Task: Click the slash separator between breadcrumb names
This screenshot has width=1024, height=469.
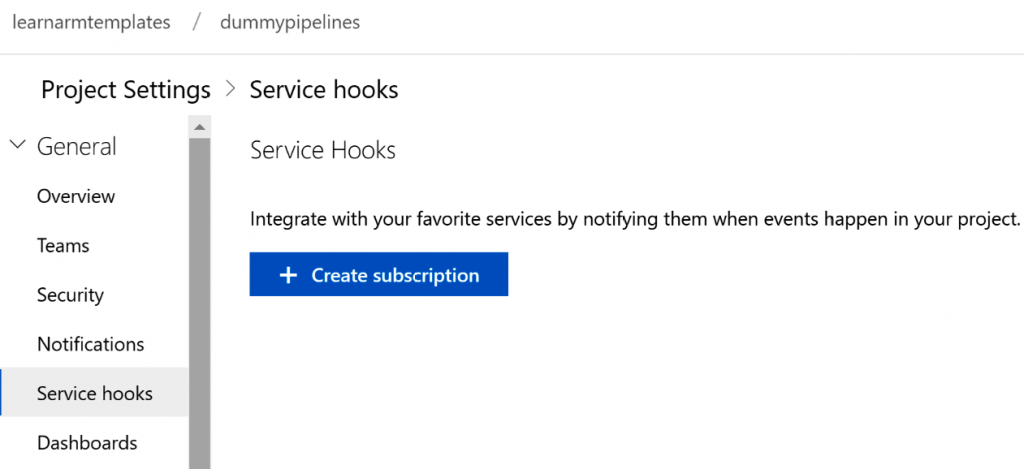Action: [195, 22]
